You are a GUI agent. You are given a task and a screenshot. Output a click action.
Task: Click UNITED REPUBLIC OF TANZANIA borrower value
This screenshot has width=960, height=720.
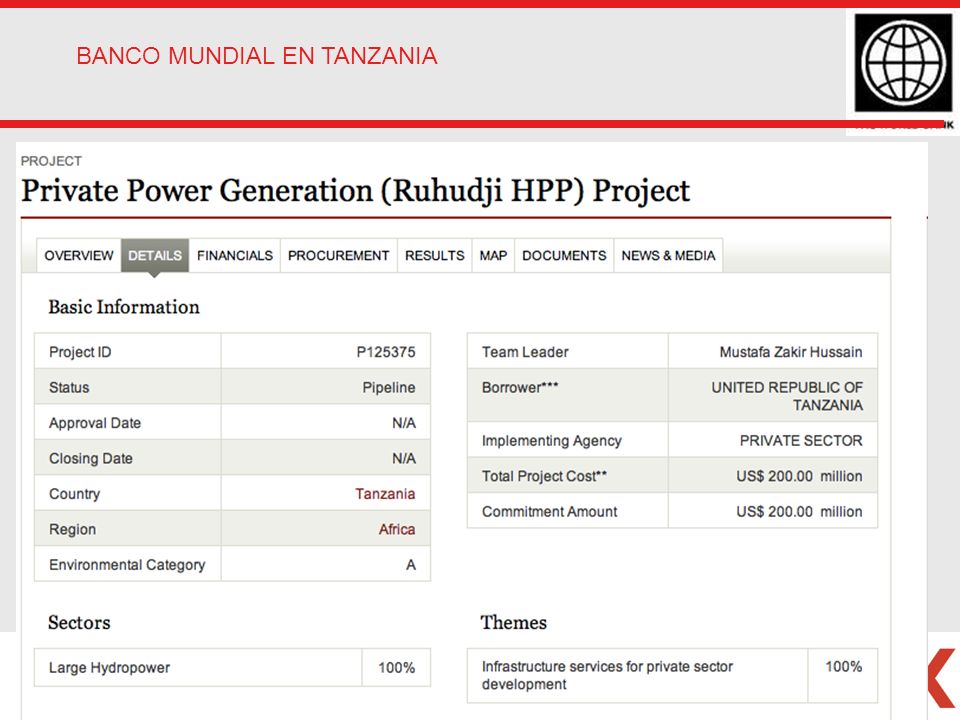[x=787, y=396]
